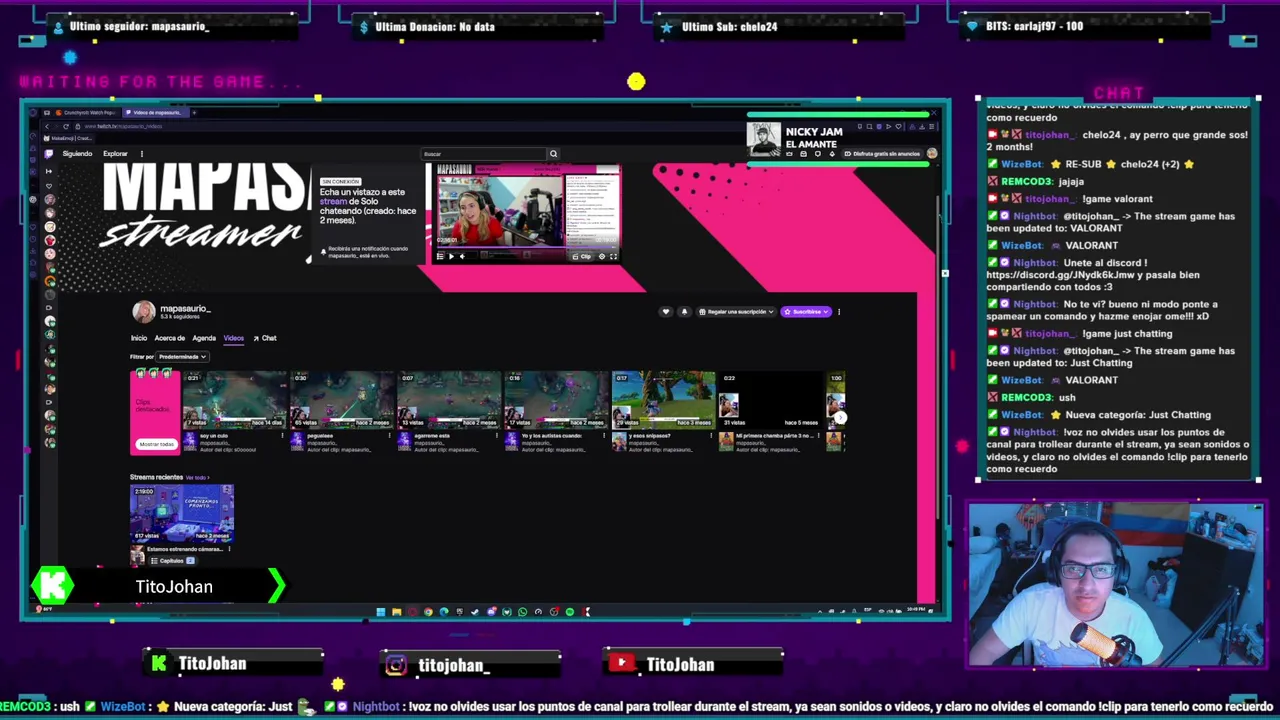Select the Videos channel tab
This screenshot has height=720, width=1280.
point(234,338)
